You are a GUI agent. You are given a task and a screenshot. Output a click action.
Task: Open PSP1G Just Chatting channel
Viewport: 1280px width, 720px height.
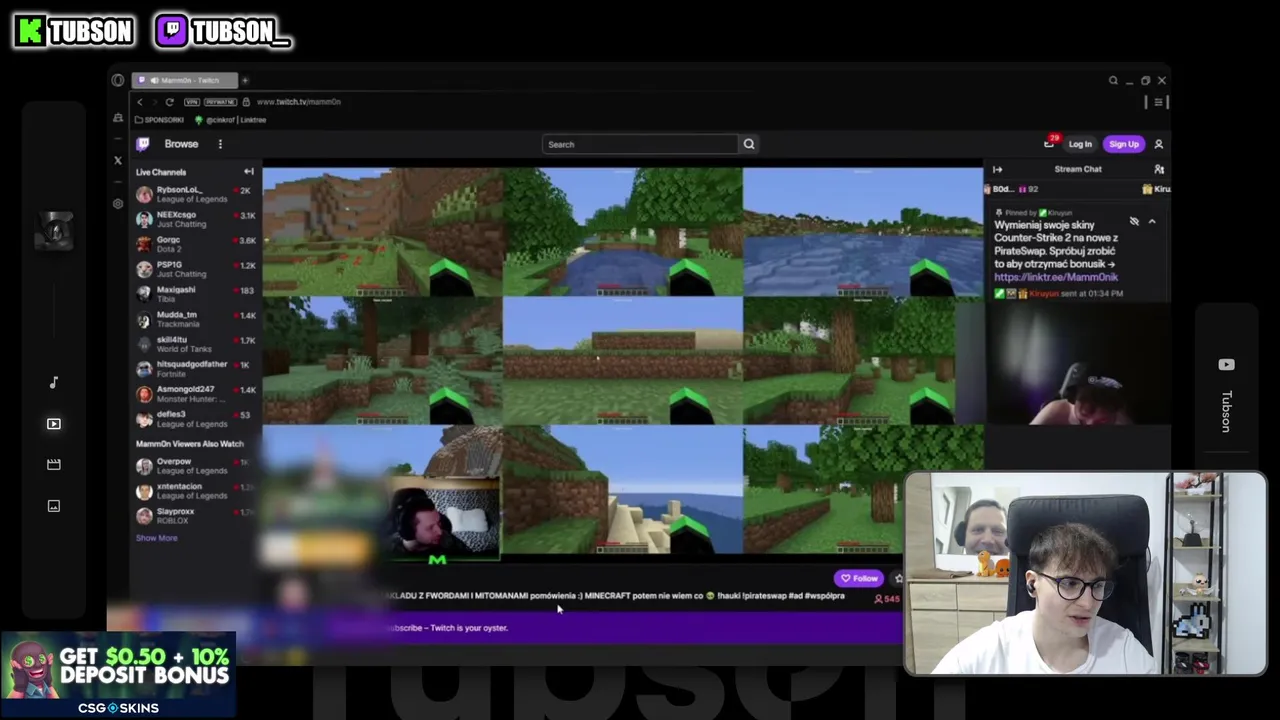click(x=196, y=269)
